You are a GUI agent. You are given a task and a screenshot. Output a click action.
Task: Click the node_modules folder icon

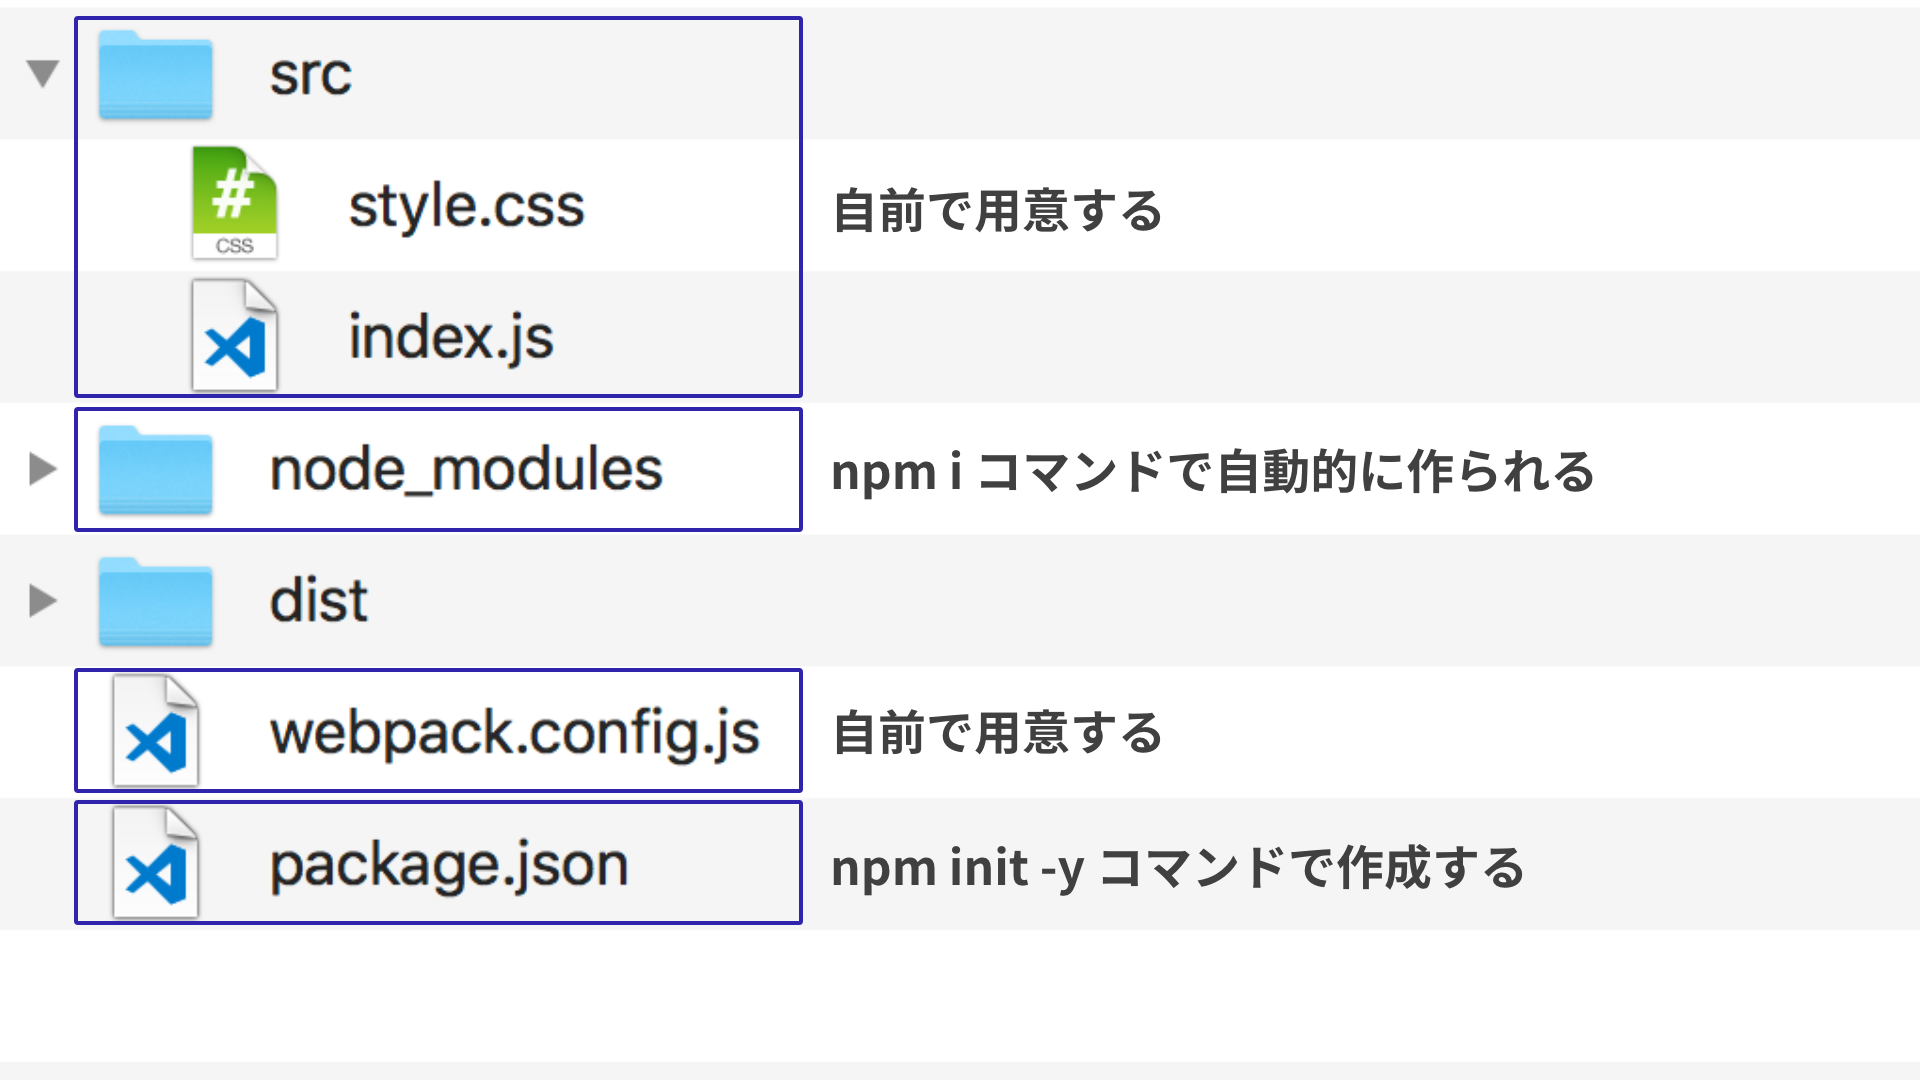point(155,470)
